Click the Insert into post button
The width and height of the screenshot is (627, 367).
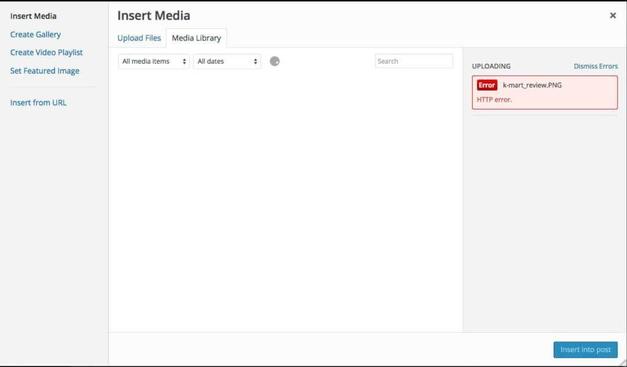point(585,349)
